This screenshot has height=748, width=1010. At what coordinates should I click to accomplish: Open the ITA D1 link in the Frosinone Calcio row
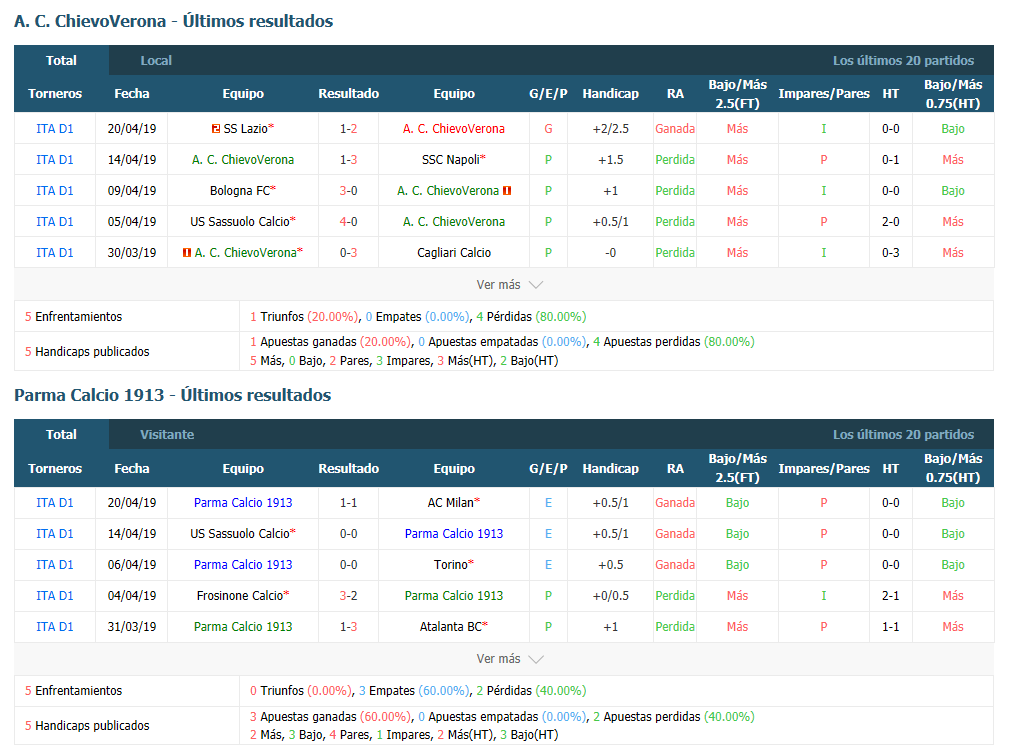pos(55,596)
